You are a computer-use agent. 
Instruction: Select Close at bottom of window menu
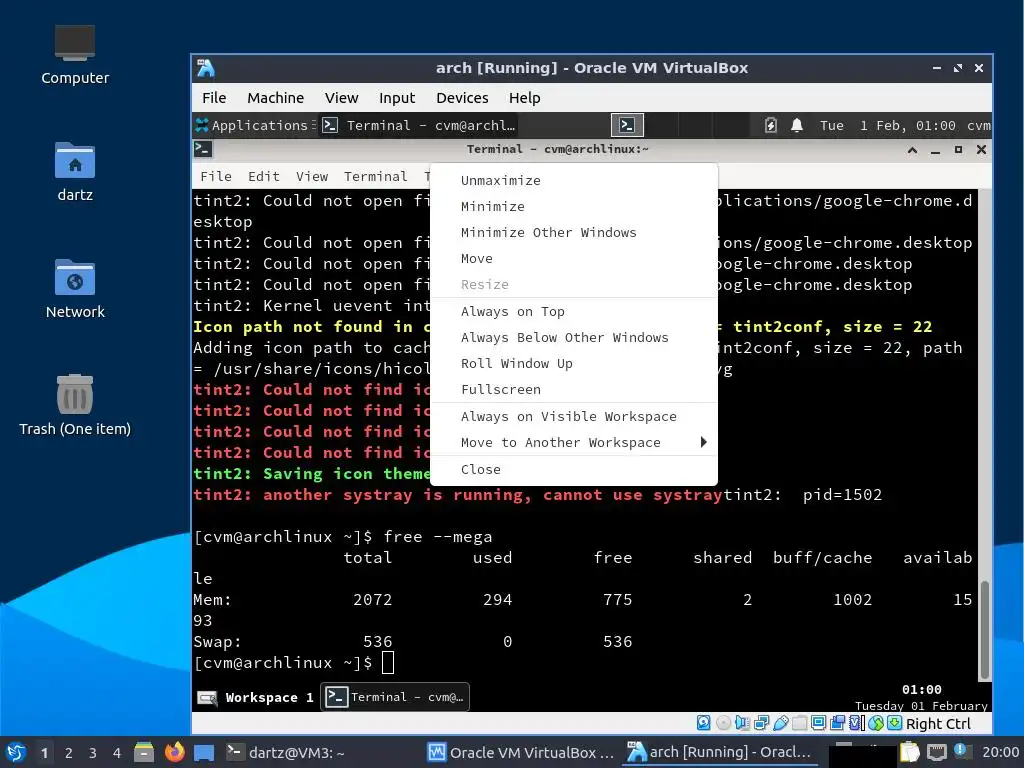coord(574,470)
